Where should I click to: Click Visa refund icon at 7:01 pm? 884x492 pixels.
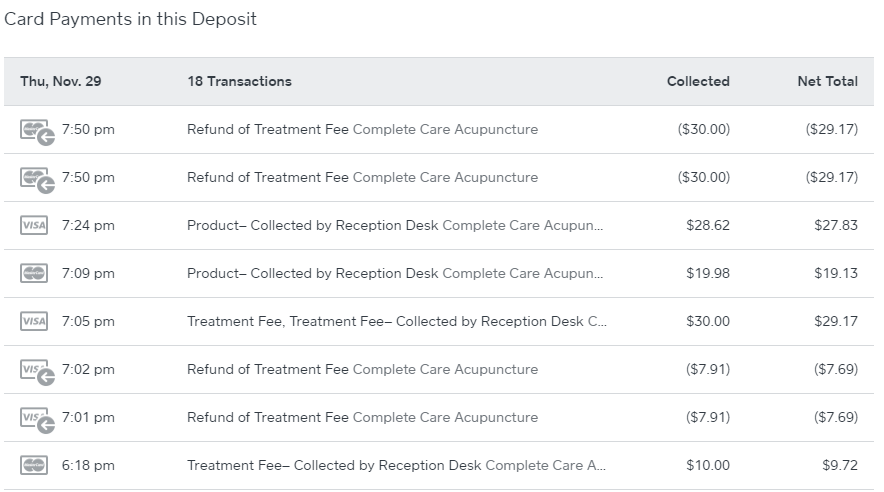coord(36,419)
